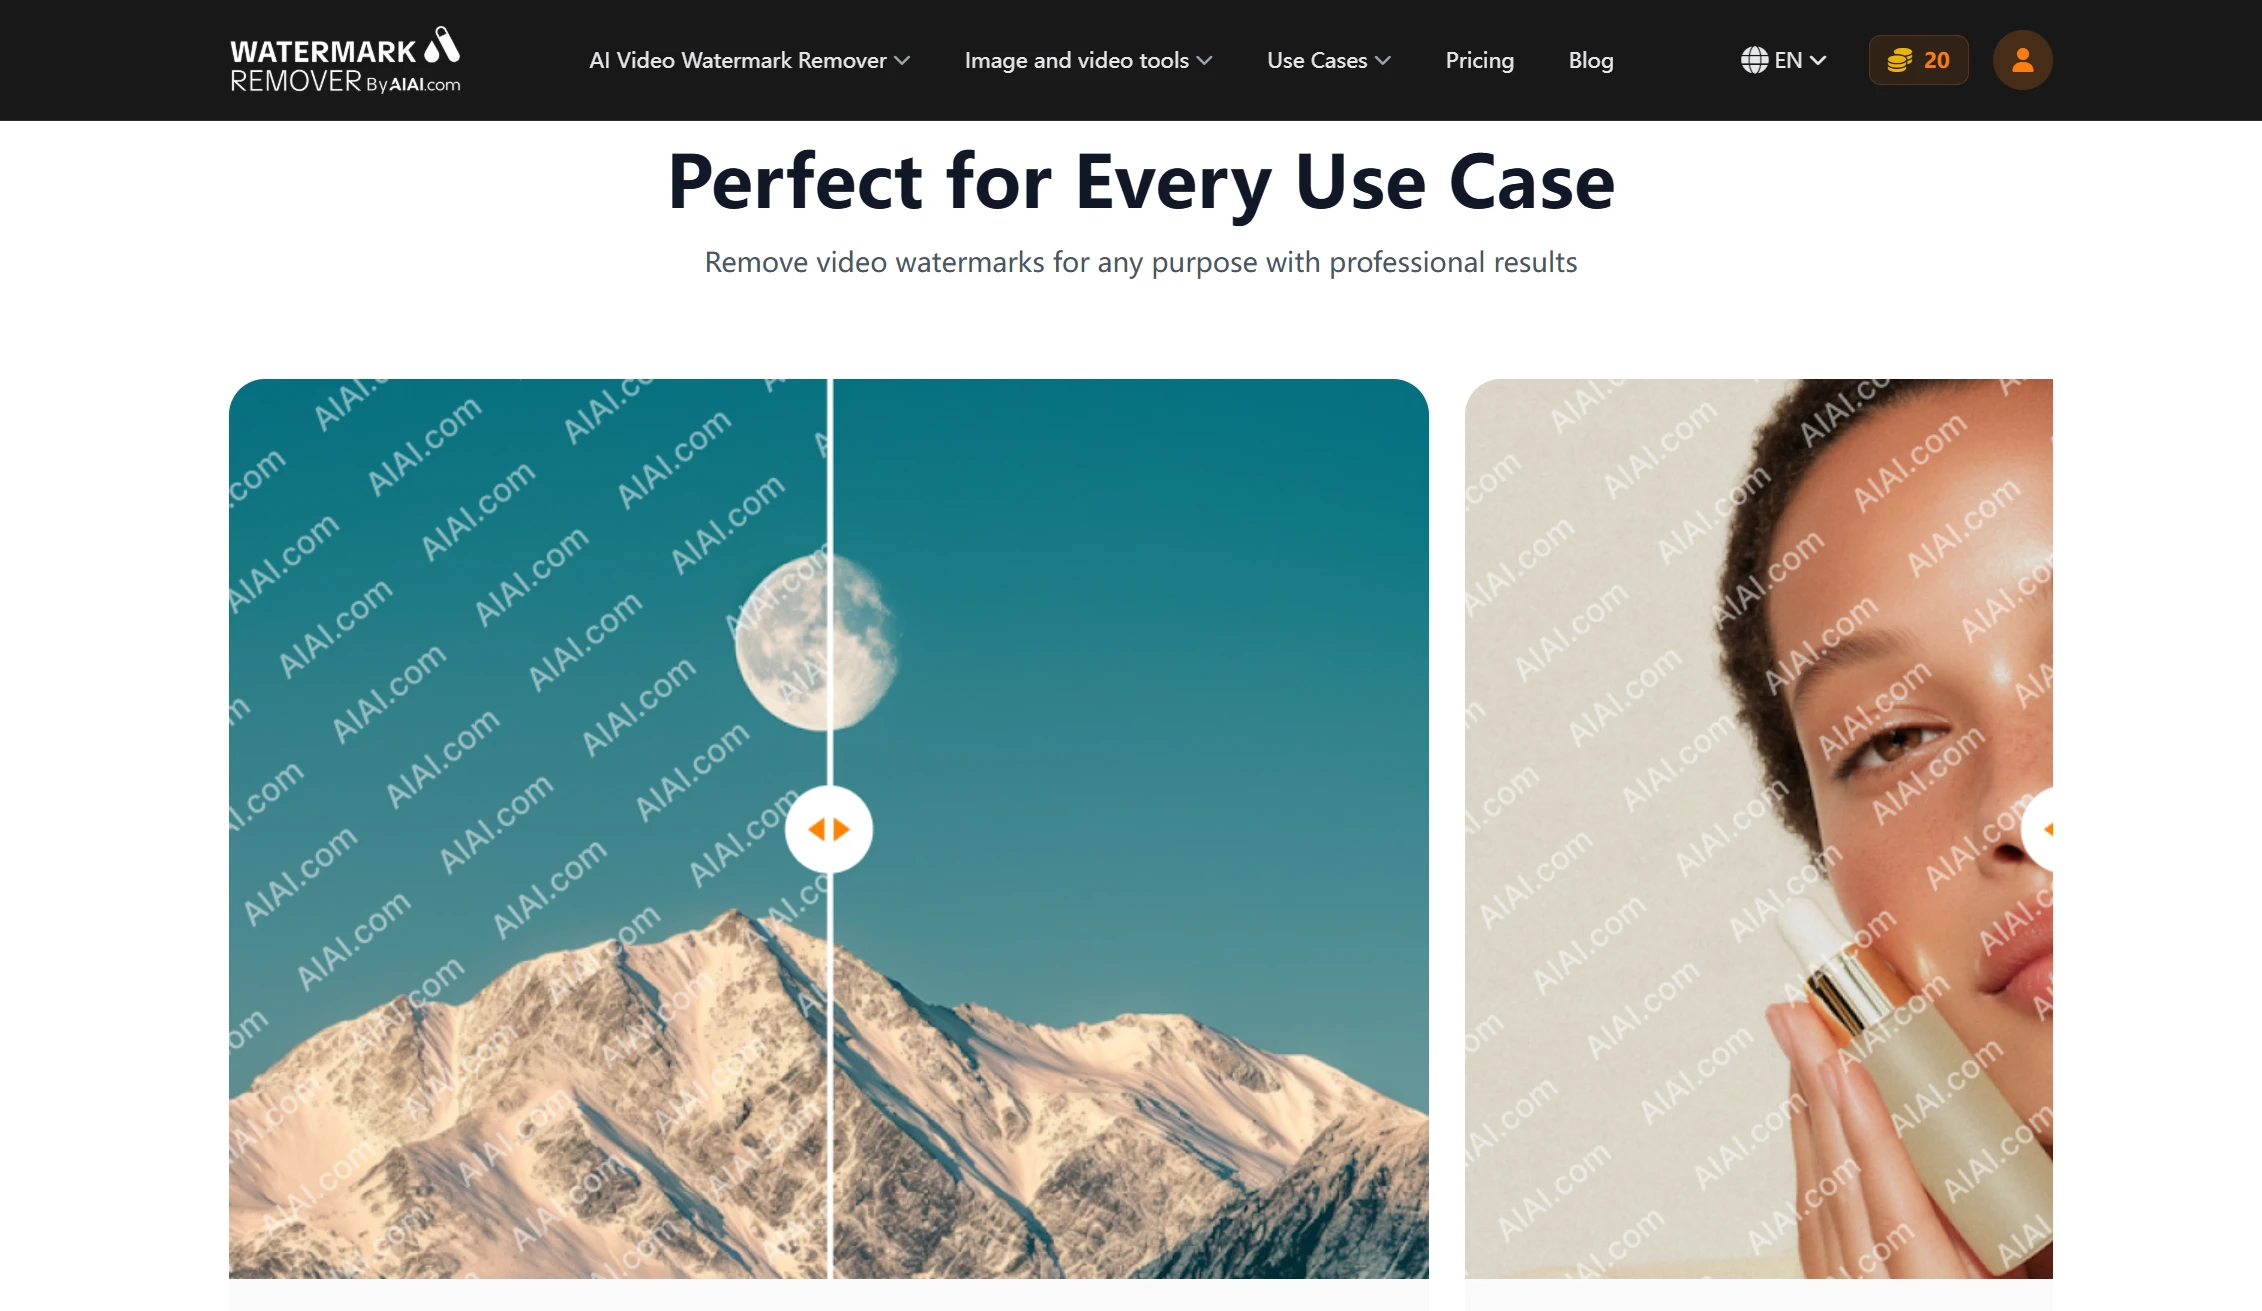Open the EN language dropdown arrow
This screenshot has height=1311, width=2262.
click(1818, 61)
